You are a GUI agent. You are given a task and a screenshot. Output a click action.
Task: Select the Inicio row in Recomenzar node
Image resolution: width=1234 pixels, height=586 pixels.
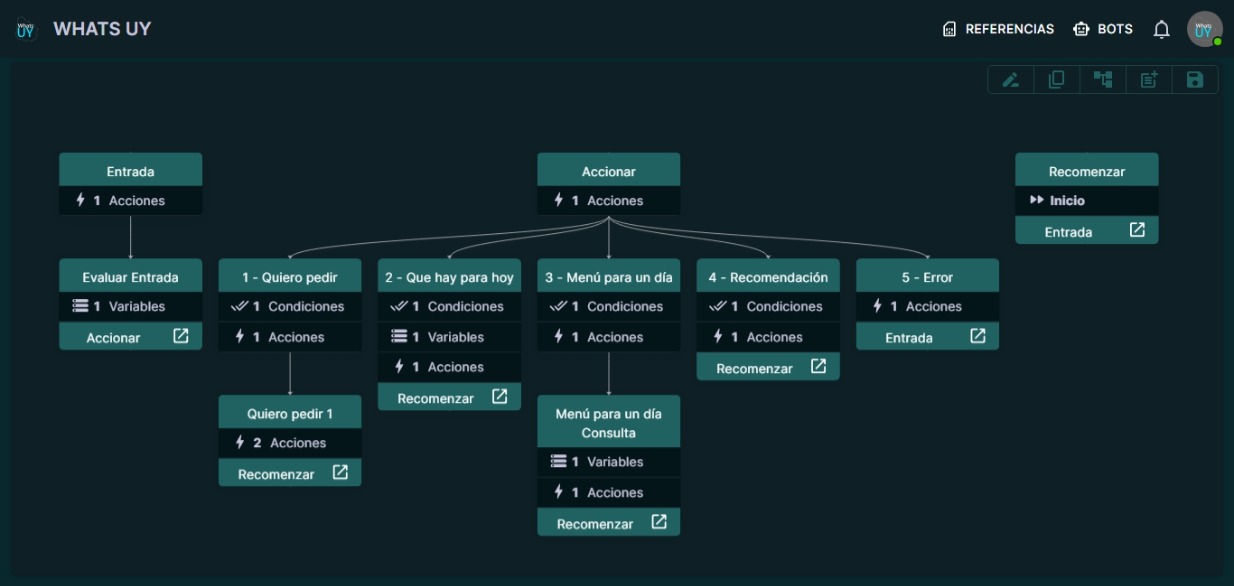[1086, 201]
